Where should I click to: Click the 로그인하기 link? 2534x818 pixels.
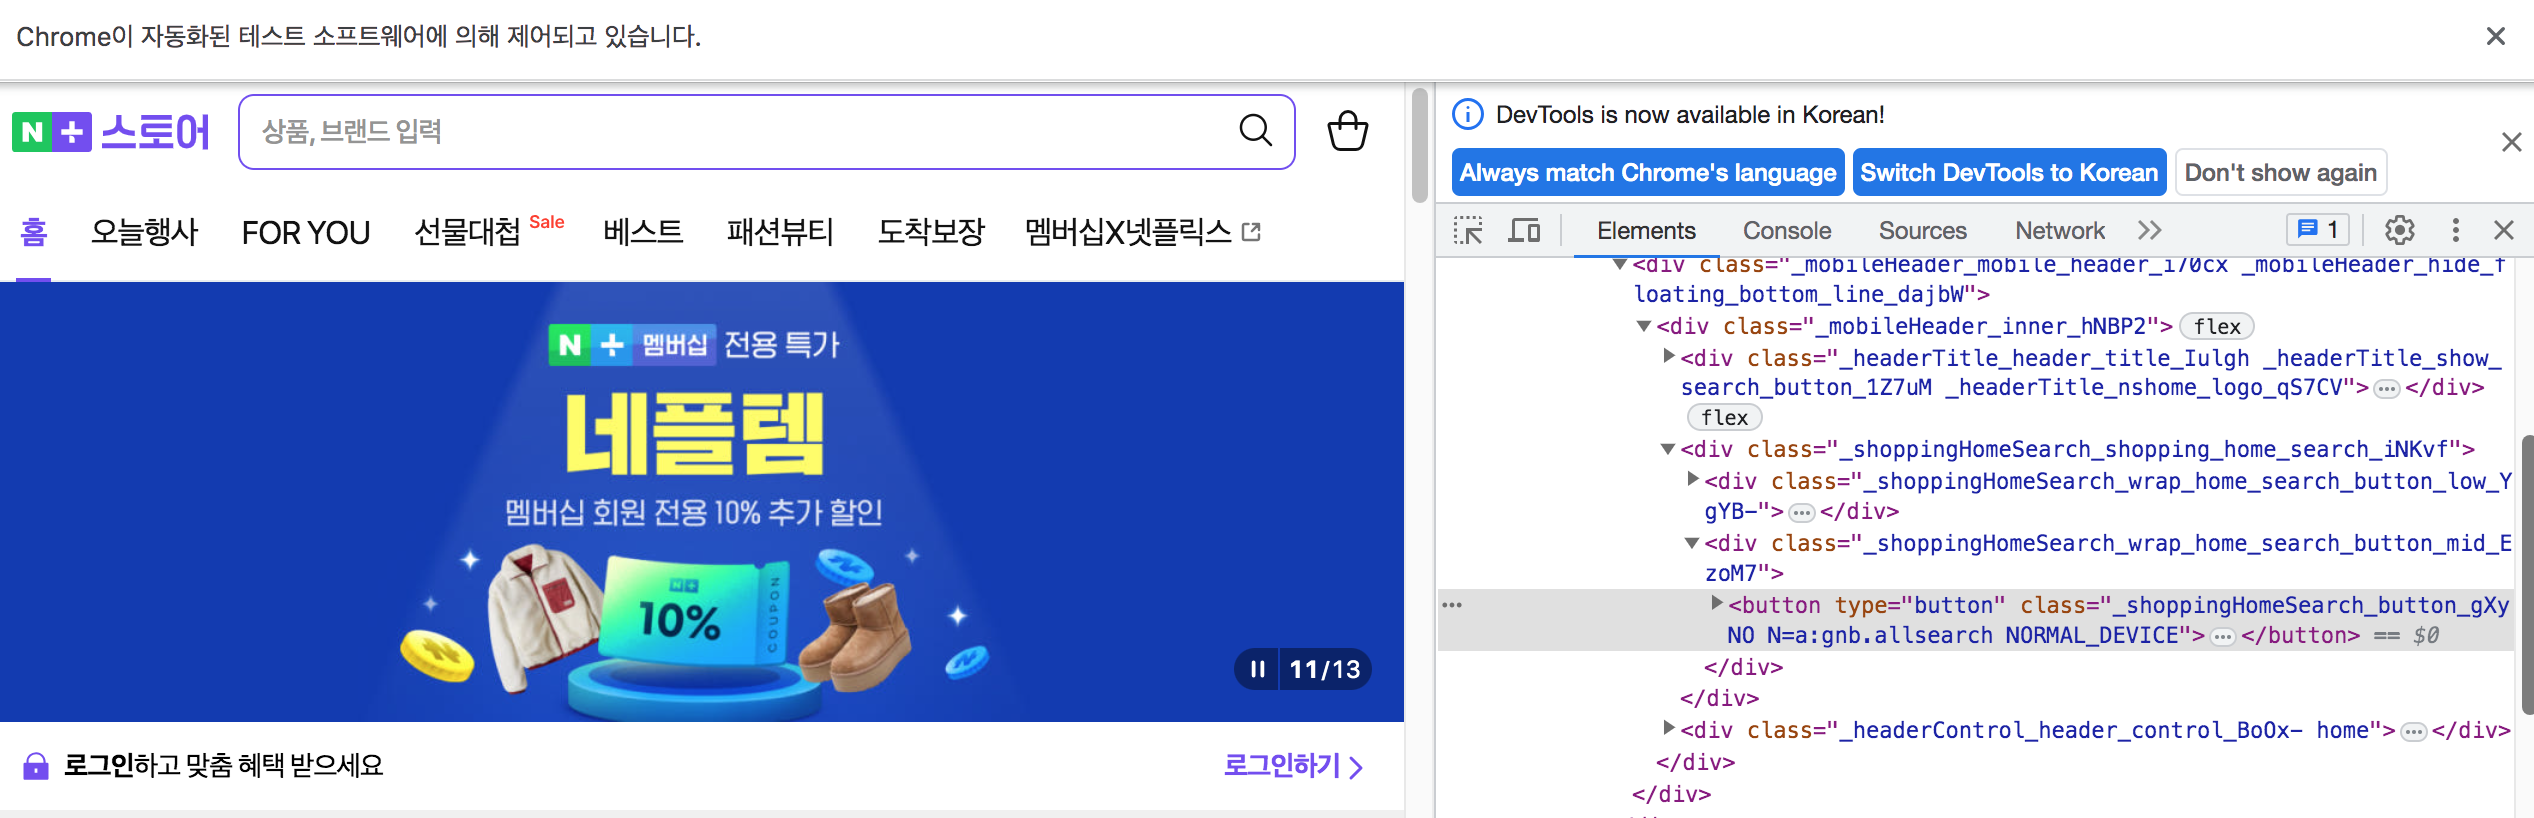pyautogui.click(x=1293, y=766)
